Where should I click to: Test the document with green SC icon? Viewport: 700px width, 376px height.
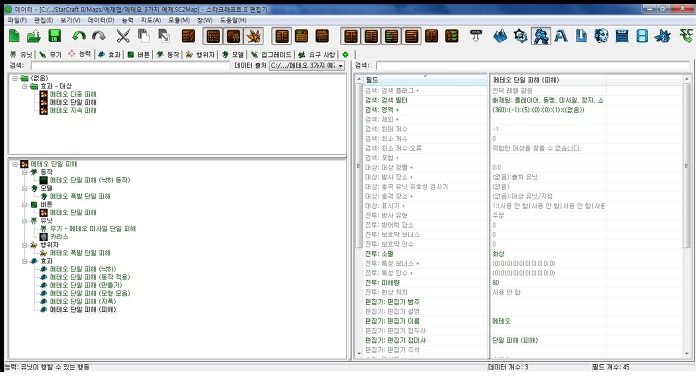686,36
